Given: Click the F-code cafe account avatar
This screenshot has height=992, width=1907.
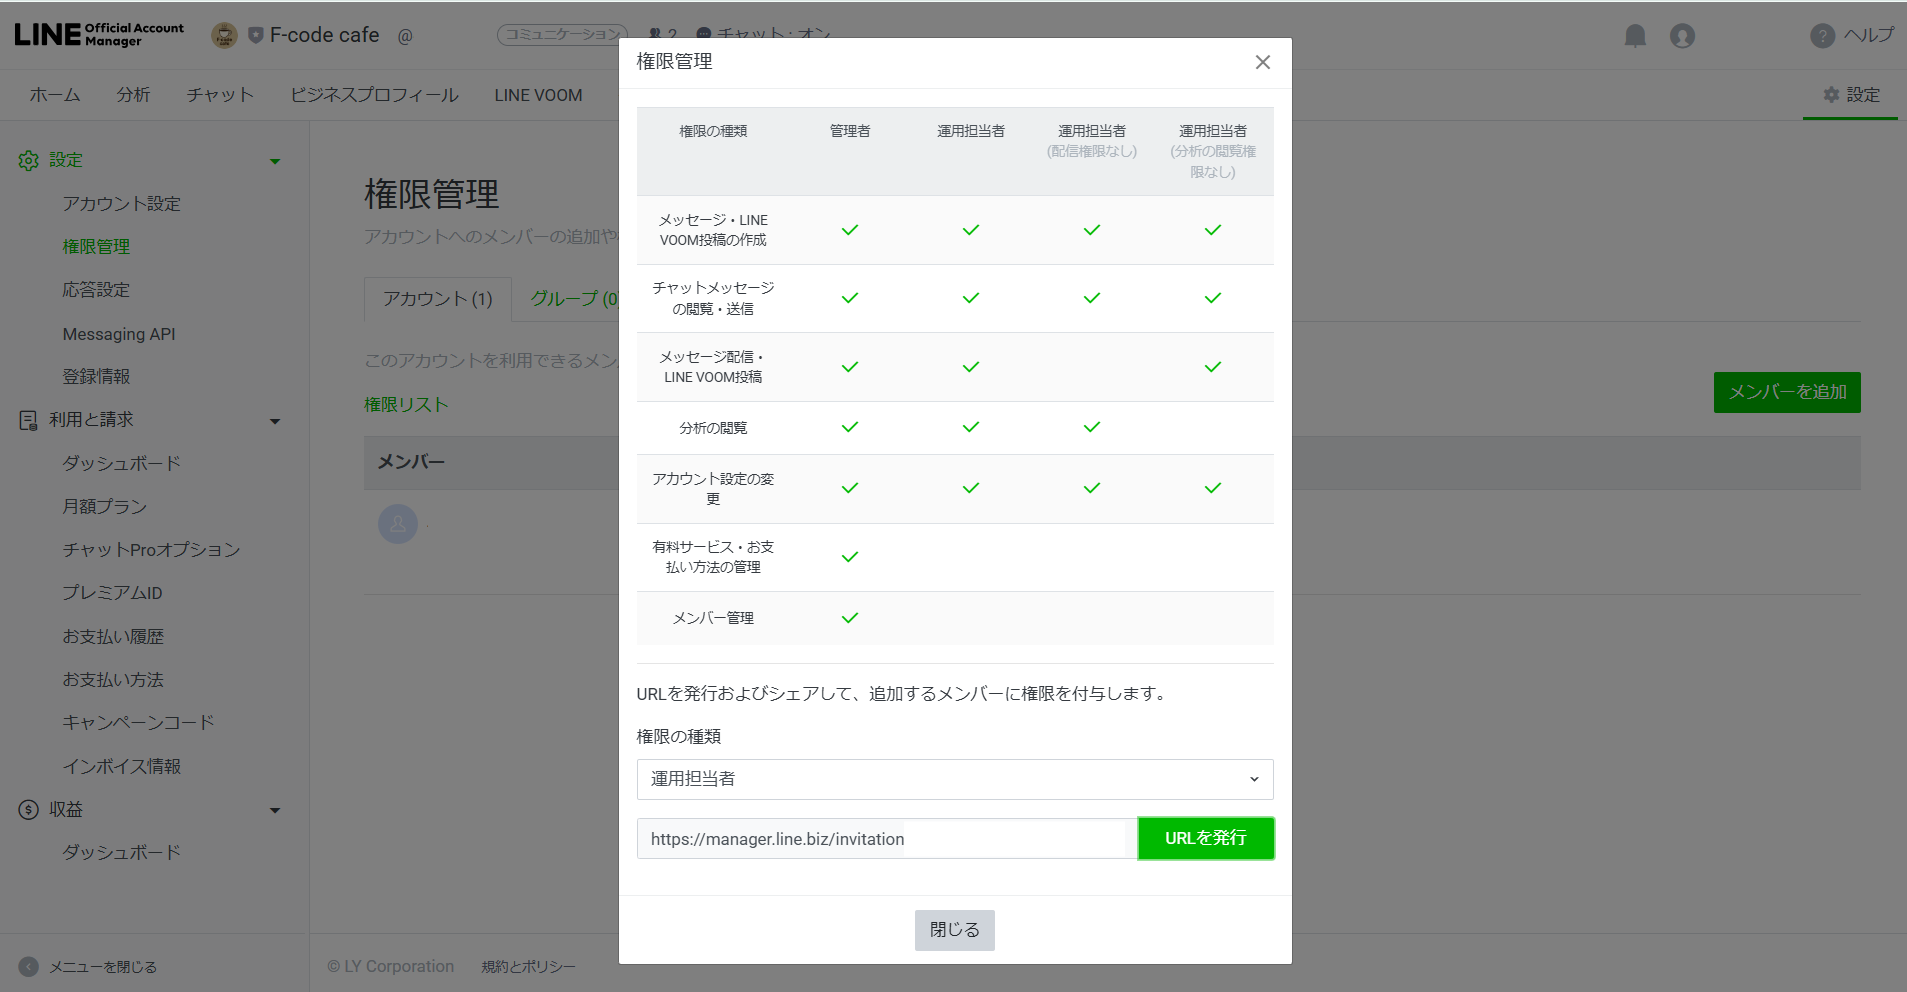Looking at the screenshot, I should (x=224, y=36).
